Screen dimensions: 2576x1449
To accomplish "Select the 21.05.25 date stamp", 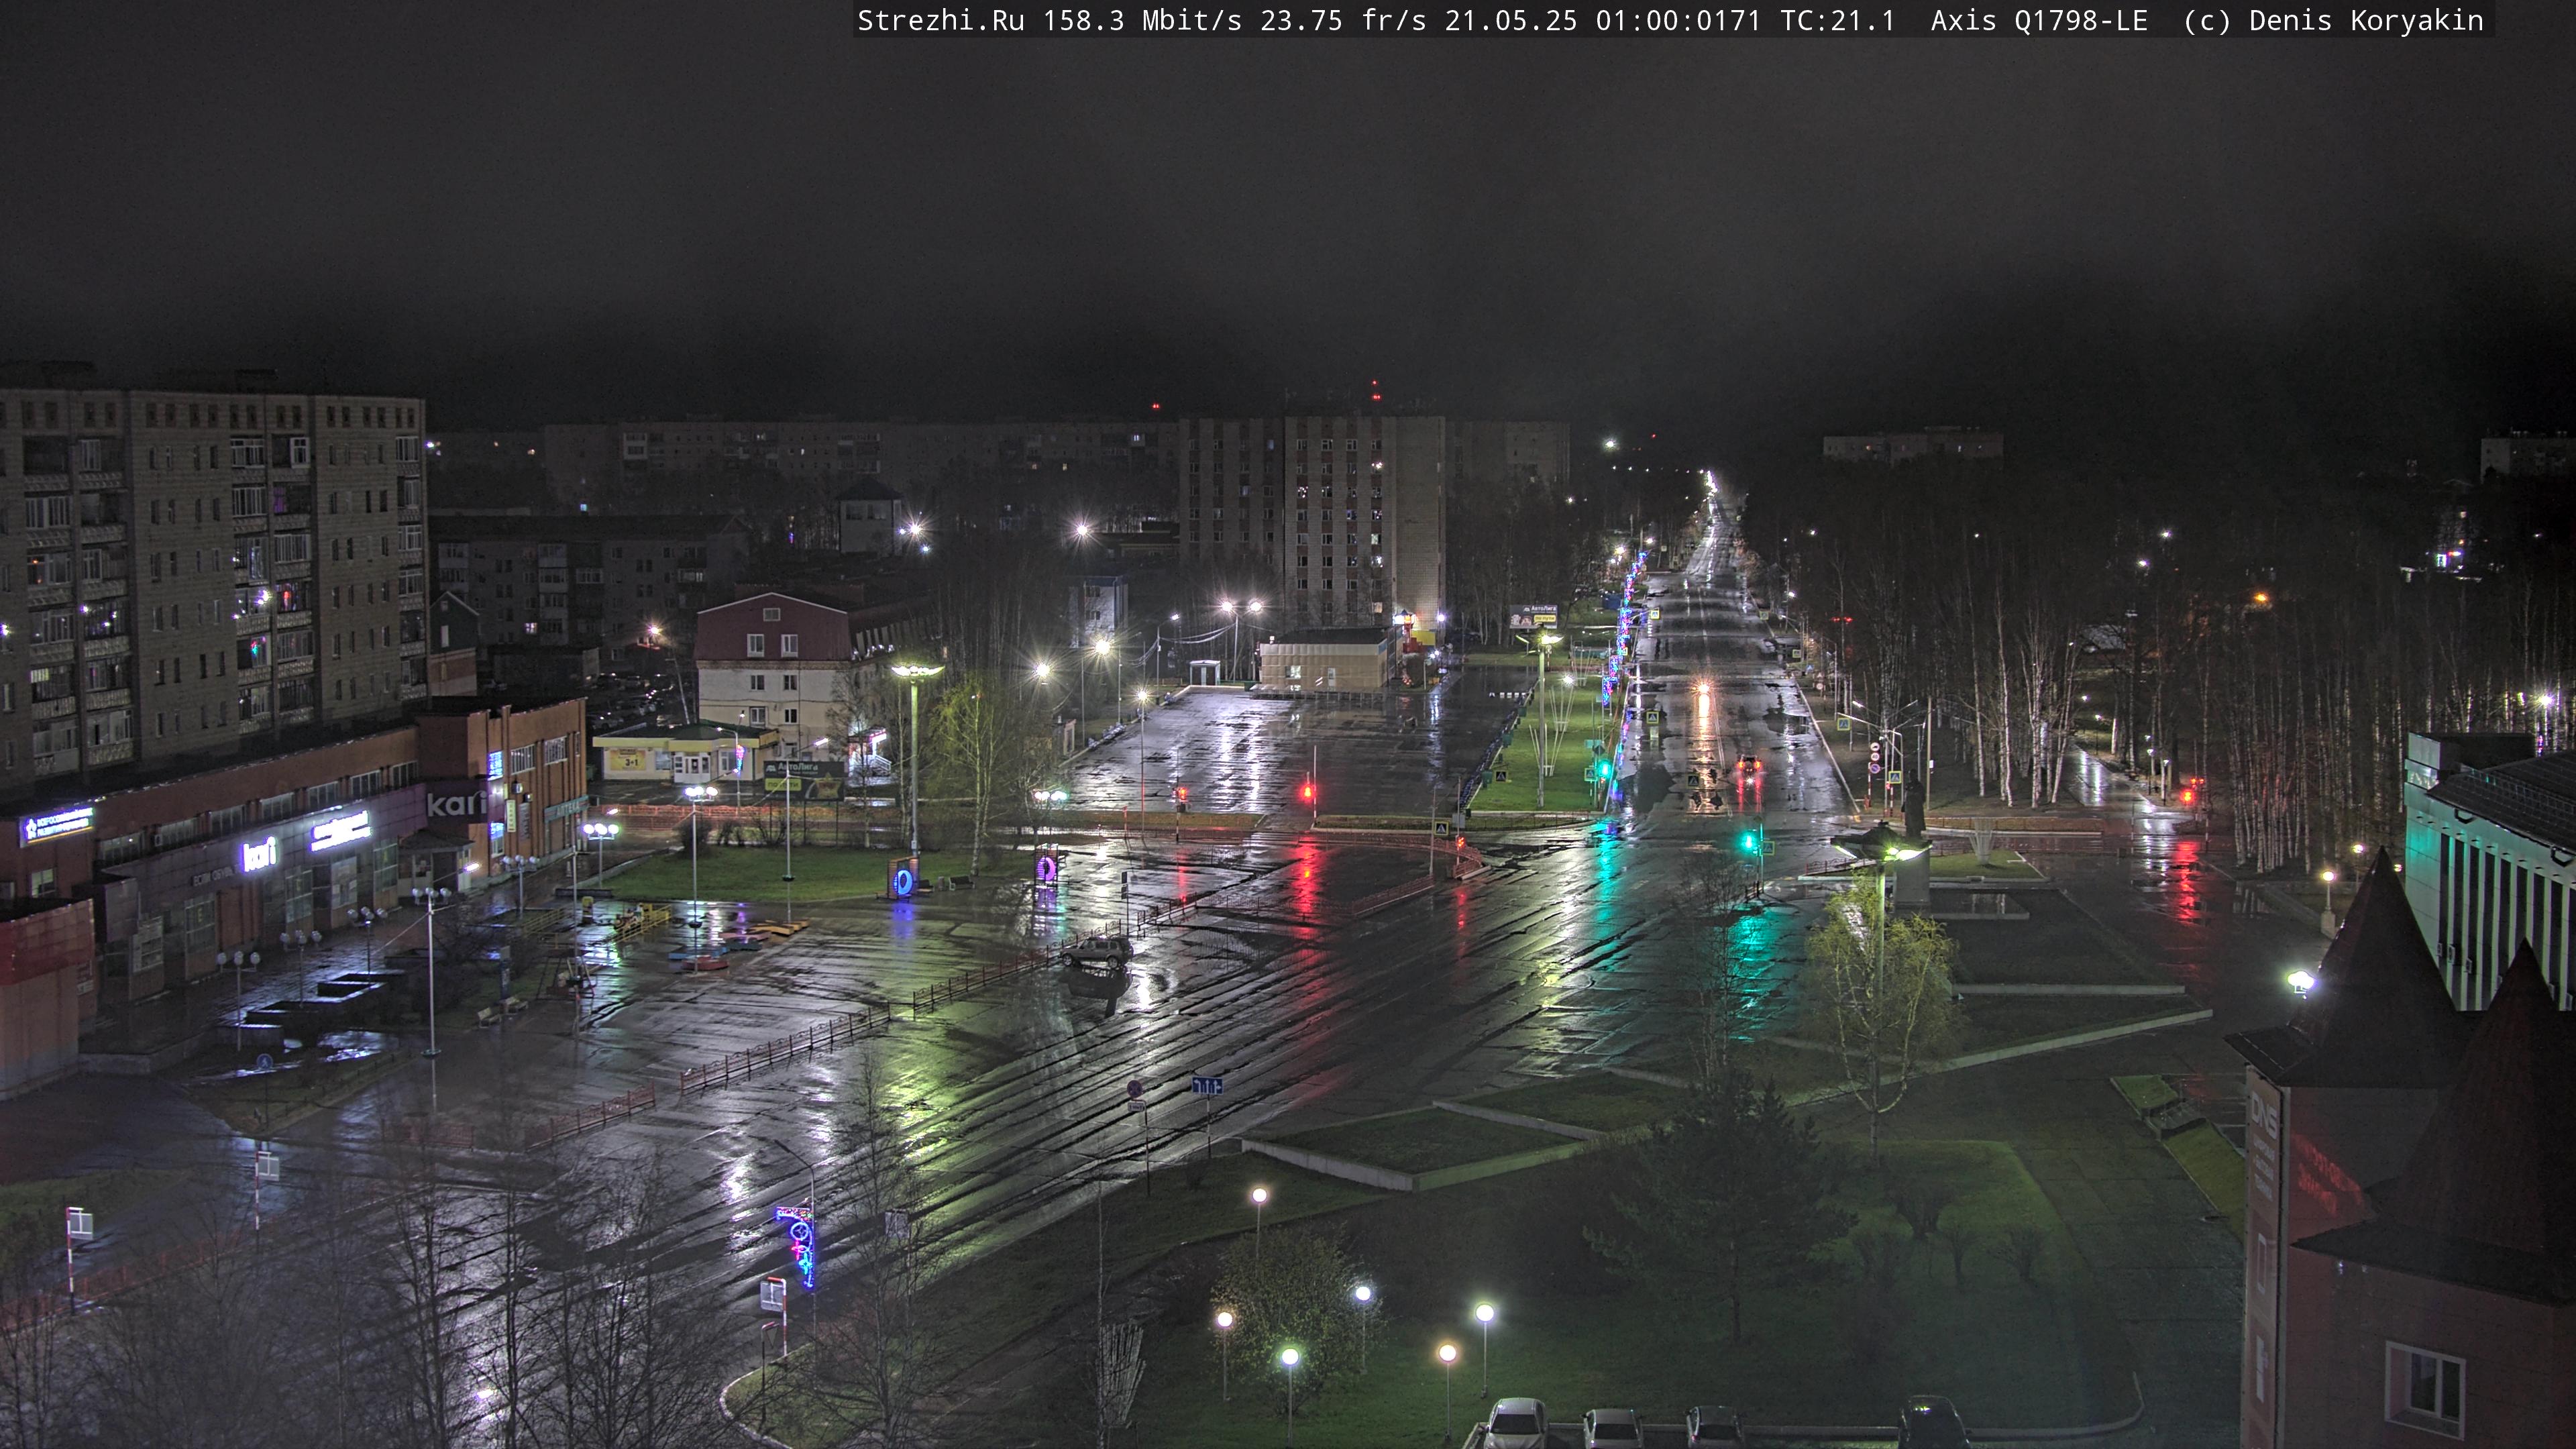I will click(x=1511, y=21).
